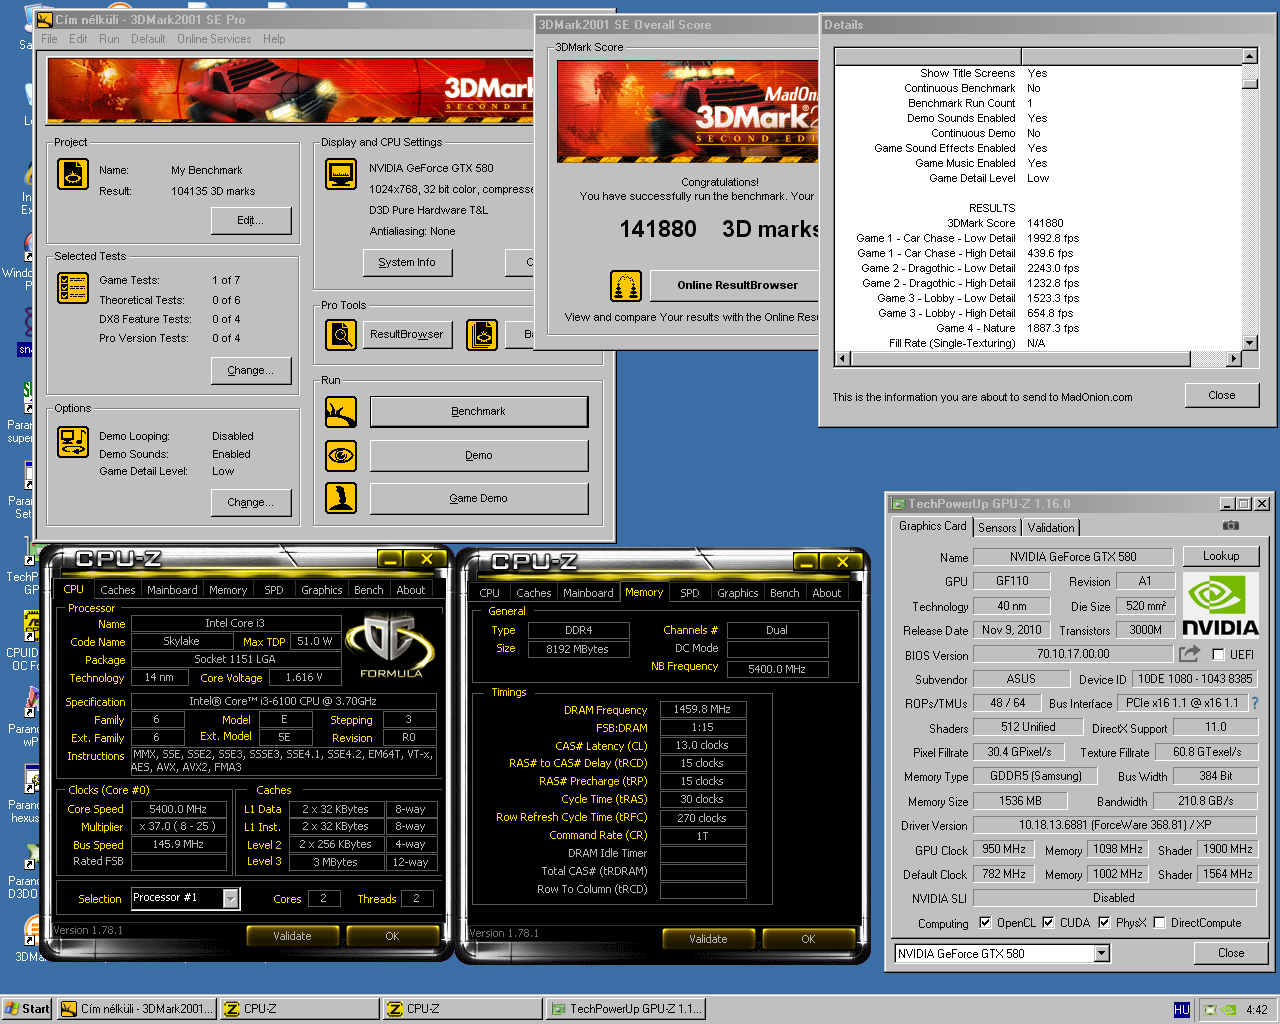Click the Project icon in 3DMark
This screenshot has height=1024, width=1280.
pos(73,174)
